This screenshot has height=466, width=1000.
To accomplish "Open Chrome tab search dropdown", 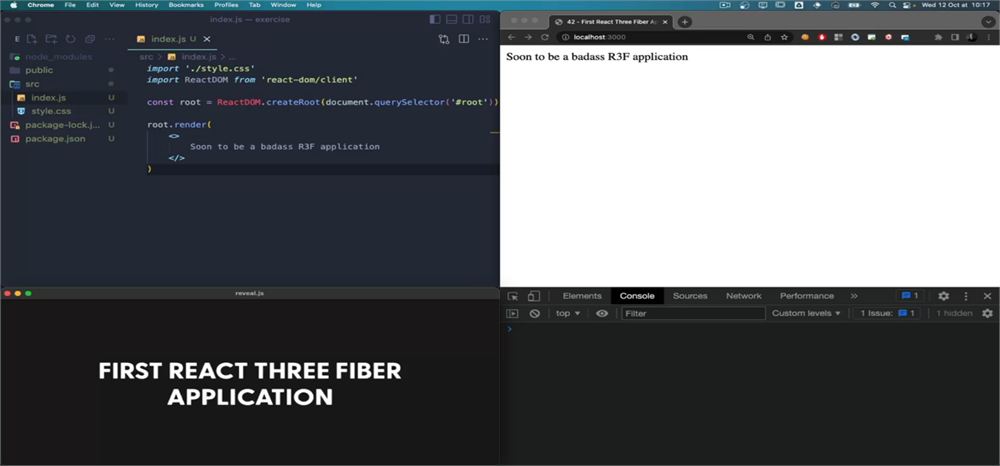I will click(x=988, y=21).
